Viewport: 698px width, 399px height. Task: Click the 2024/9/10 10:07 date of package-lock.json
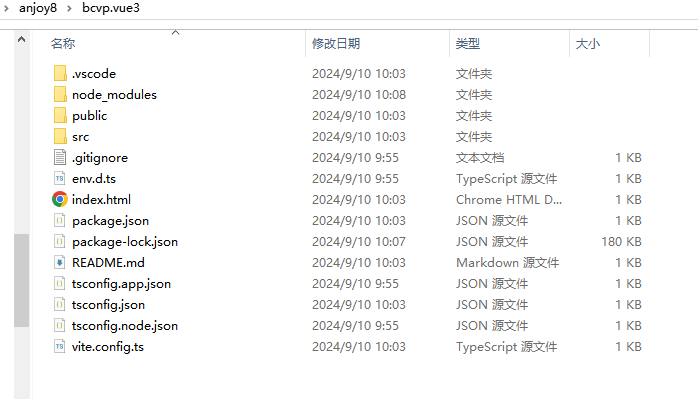pos(359,241)
